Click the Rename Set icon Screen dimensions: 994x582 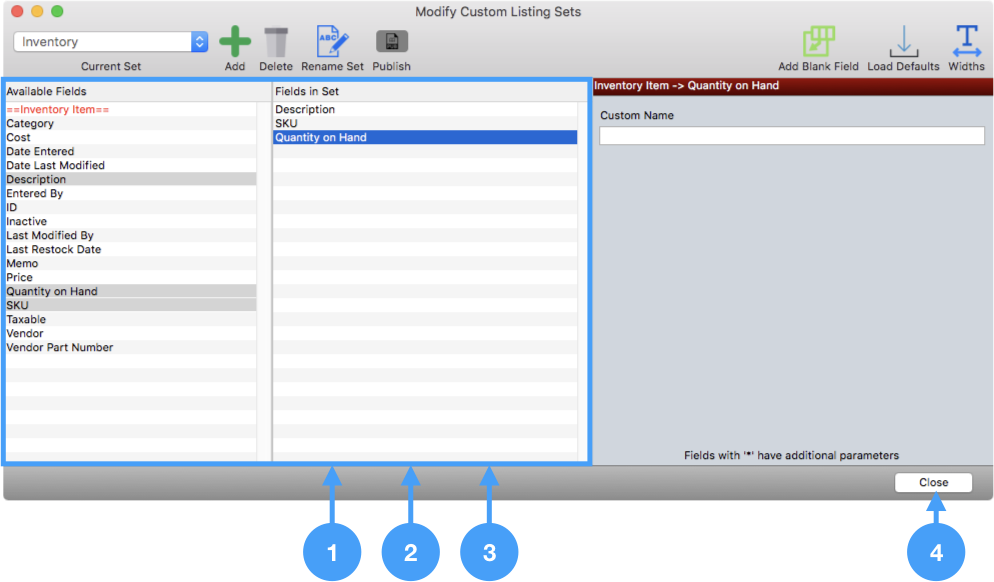coord(333,42)
